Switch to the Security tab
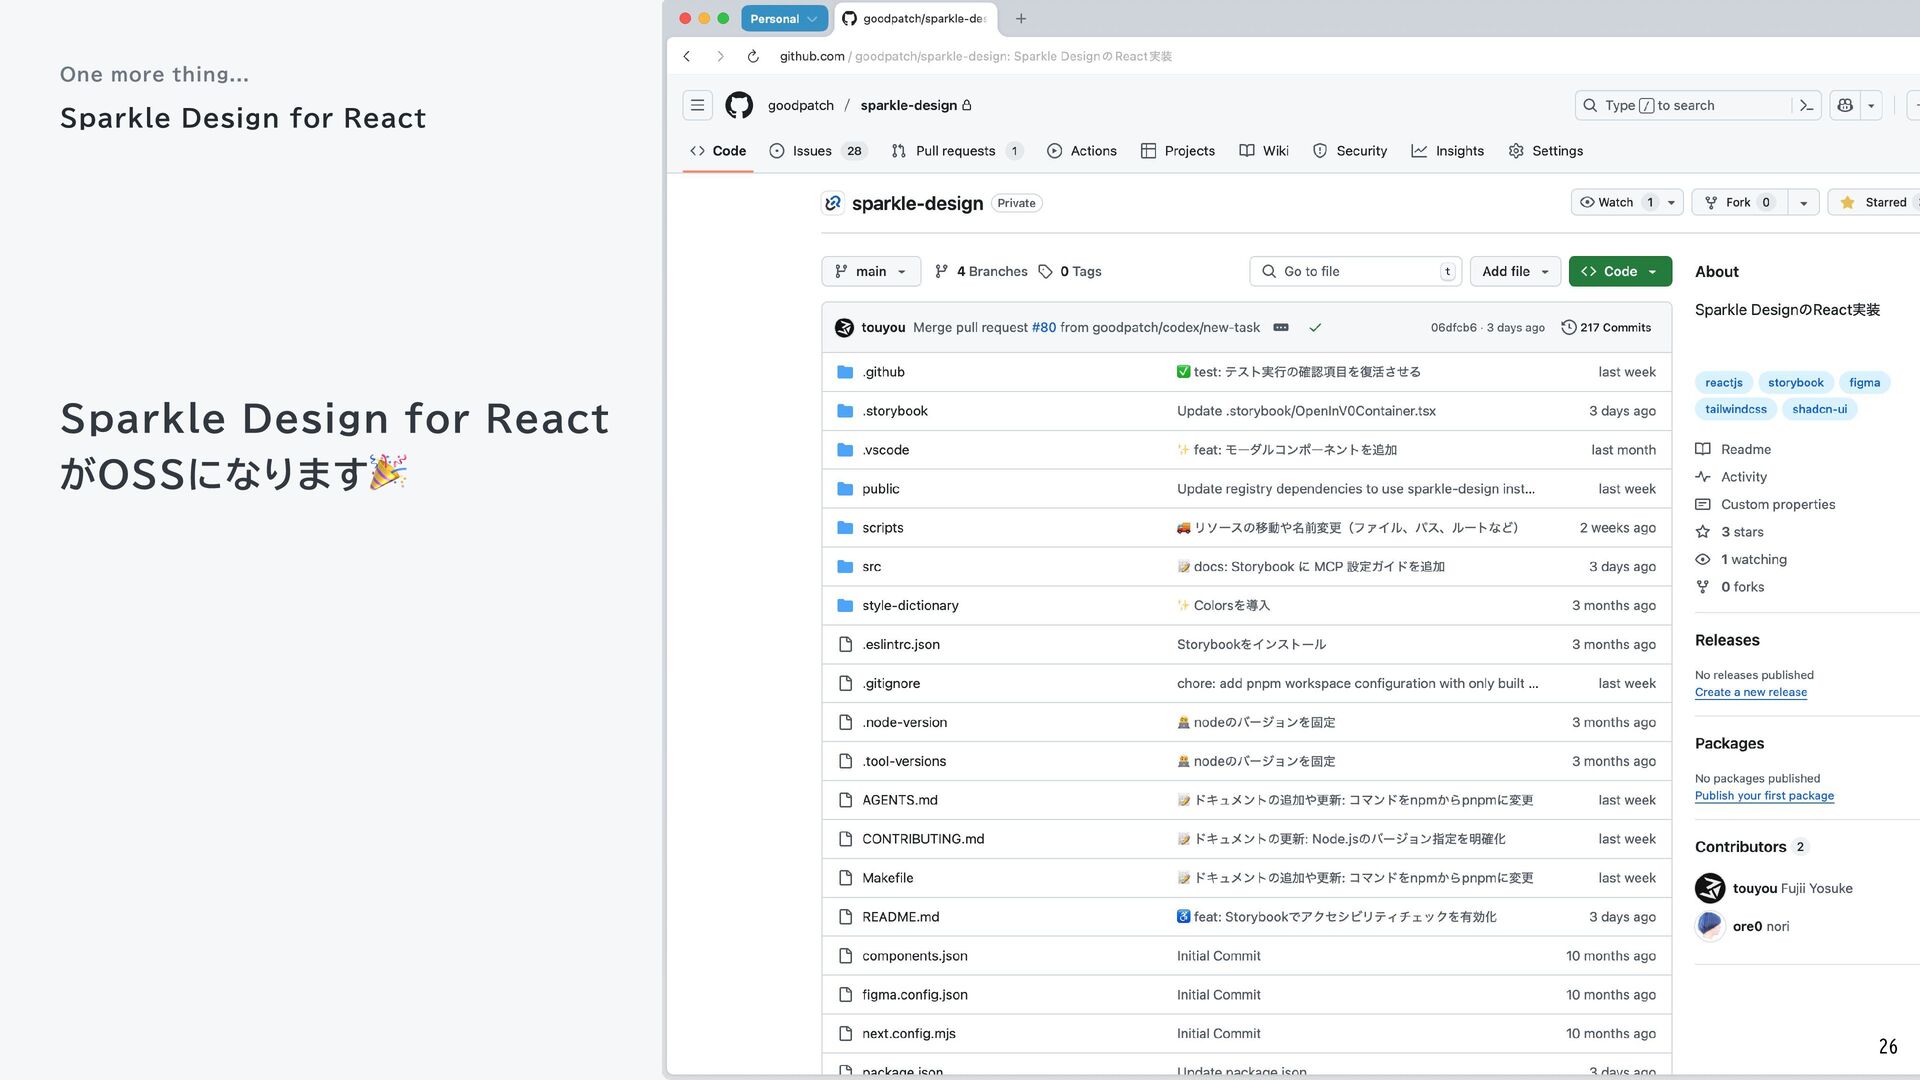Image resolution: width=1920 pixels, height=1080 pixels. (1350, 151)
